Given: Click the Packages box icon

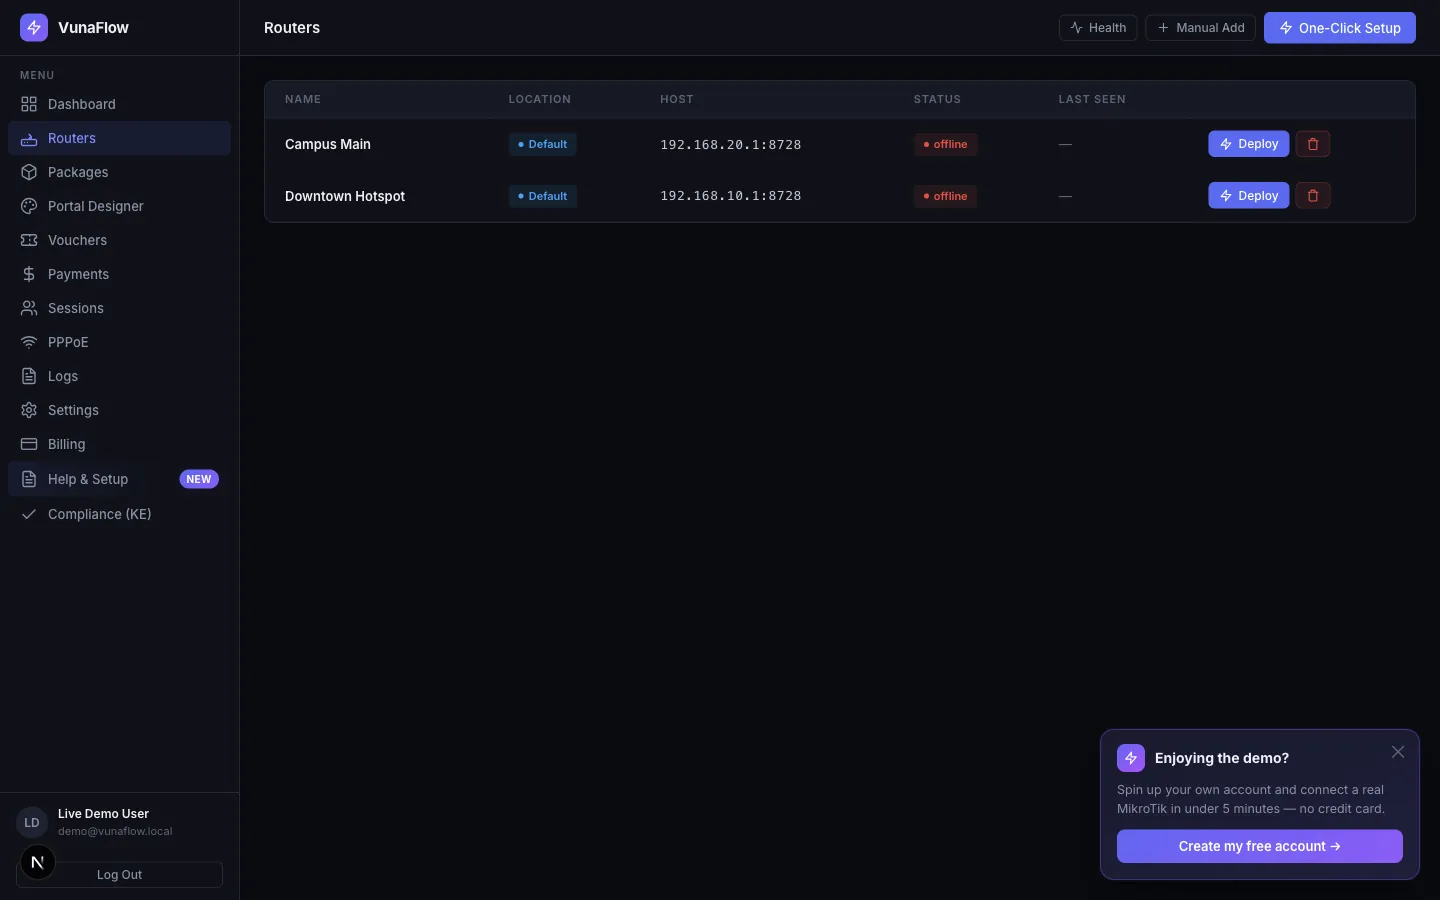Looking at the screenshot, I should [x=29, y=172].
